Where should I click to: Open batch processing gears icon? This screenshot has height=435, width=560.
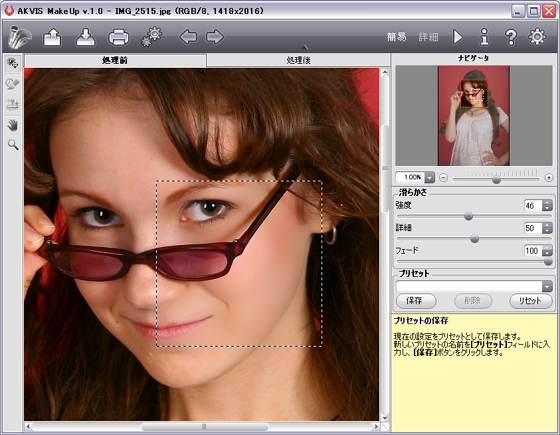tap(151, 36)
